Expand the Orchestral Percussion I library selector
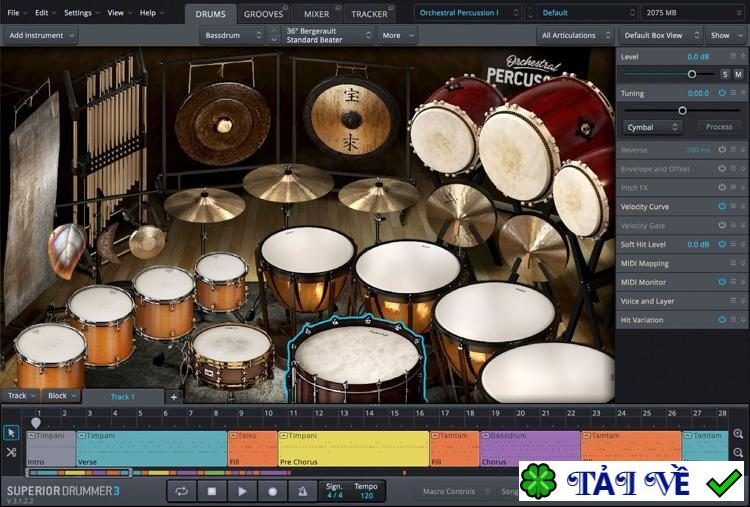This screenshot has width=750, height=507. [468, 13]
